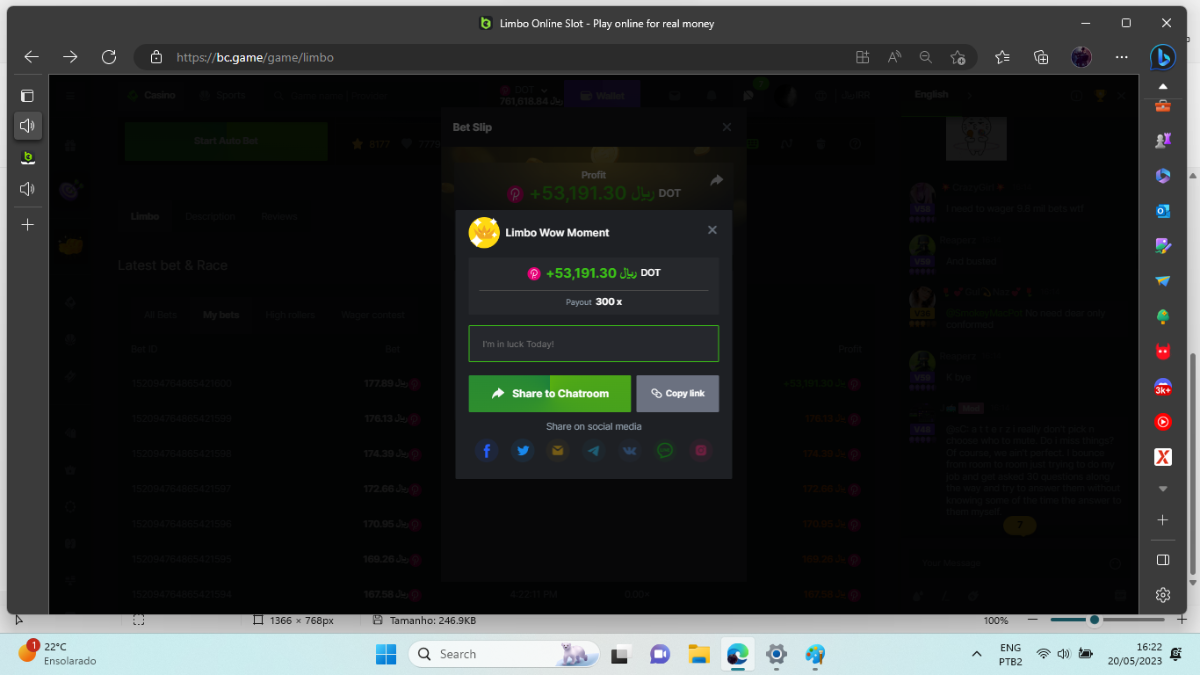Open File Explorer from the taskbar

(698, 654)
